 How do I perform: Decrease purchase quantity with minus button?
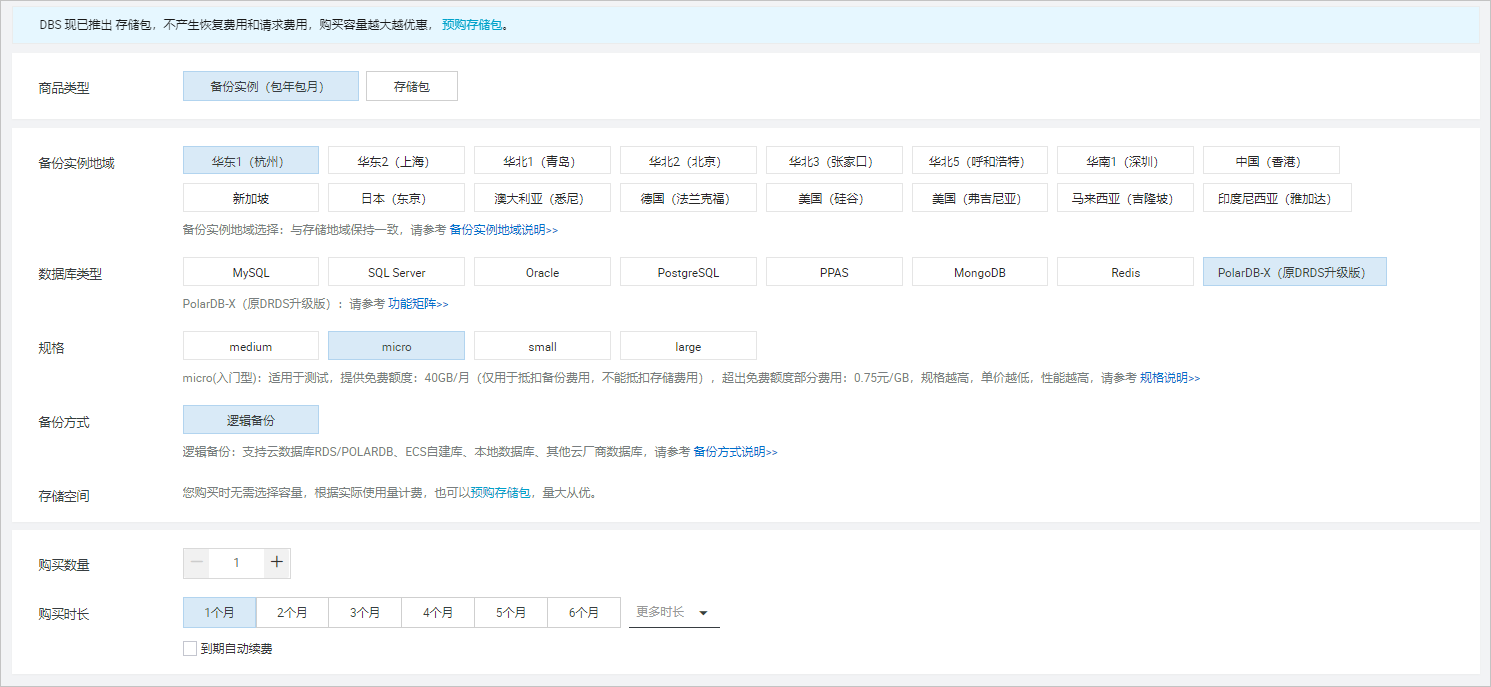[x=197, y=563]
